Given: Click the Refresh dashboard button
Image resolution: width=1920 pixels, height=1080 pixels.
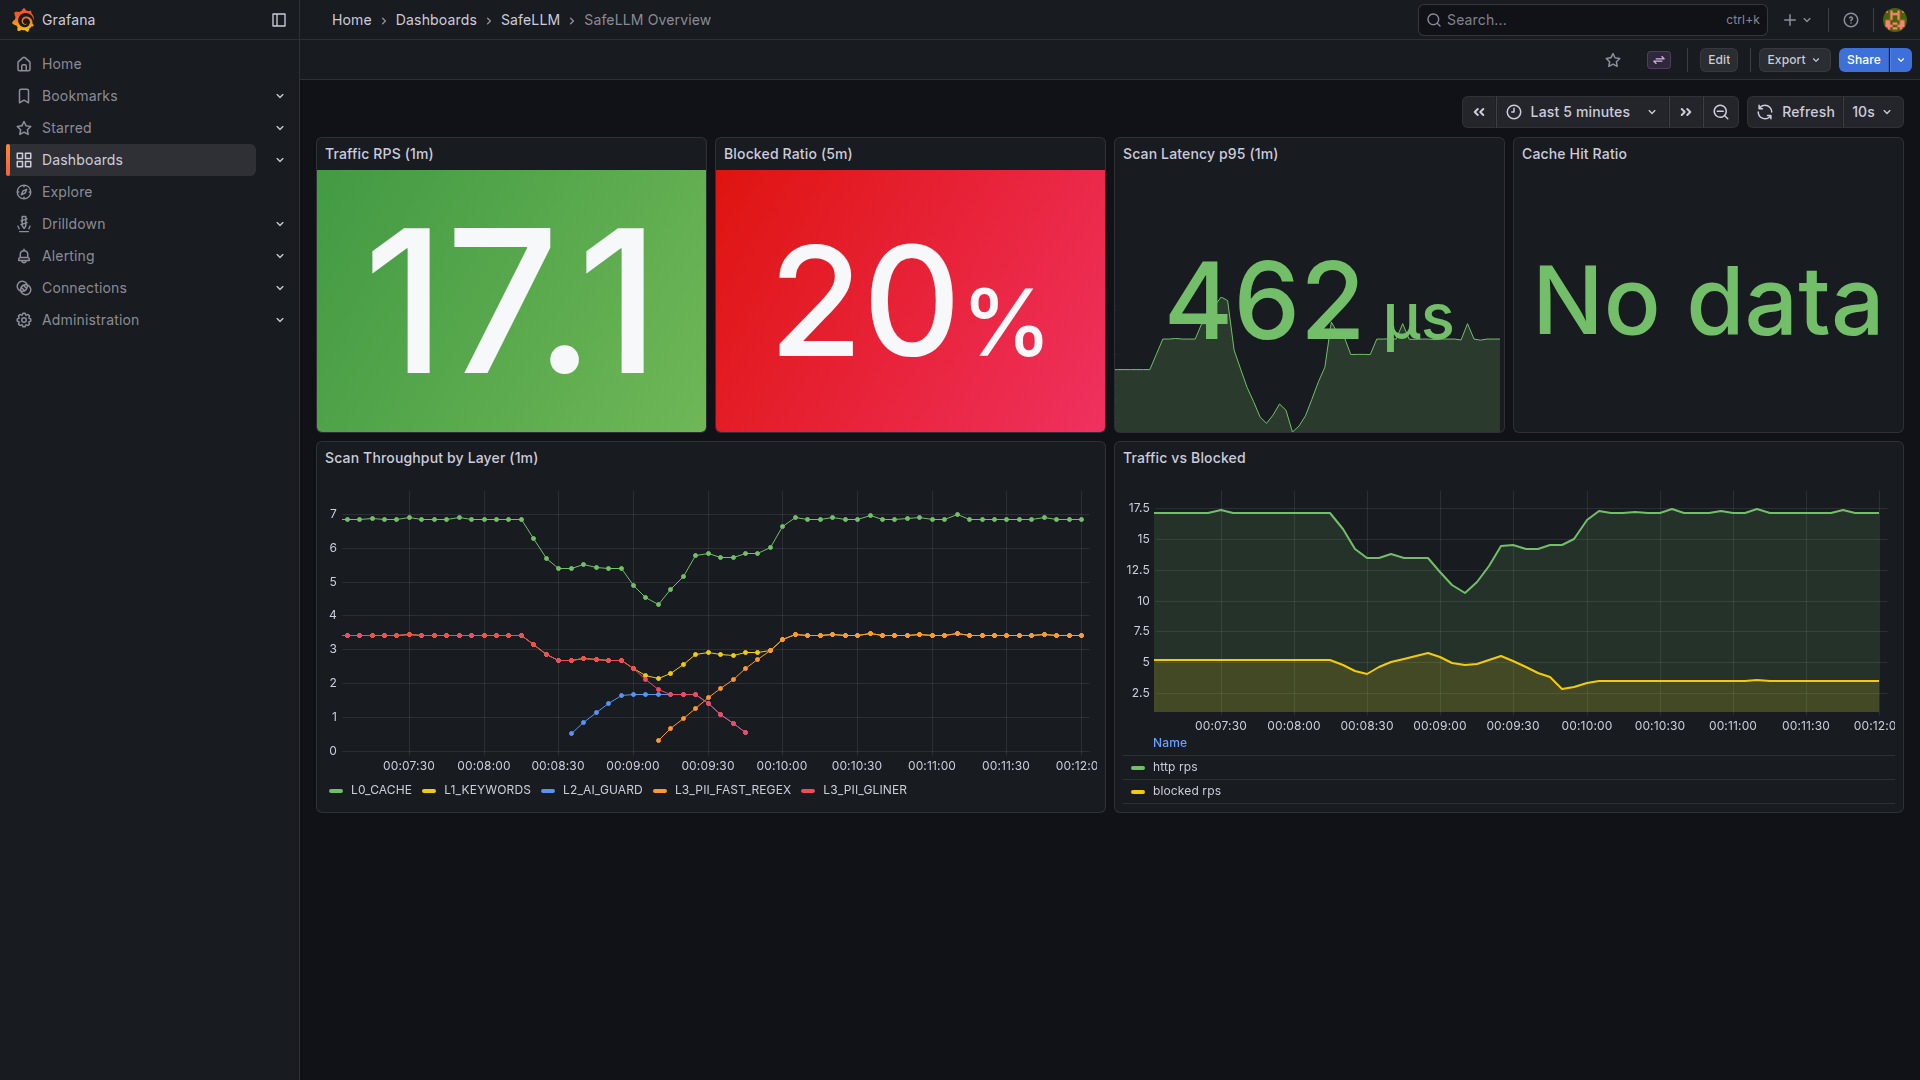Looking at the screenshot, I should (1795, 112).
